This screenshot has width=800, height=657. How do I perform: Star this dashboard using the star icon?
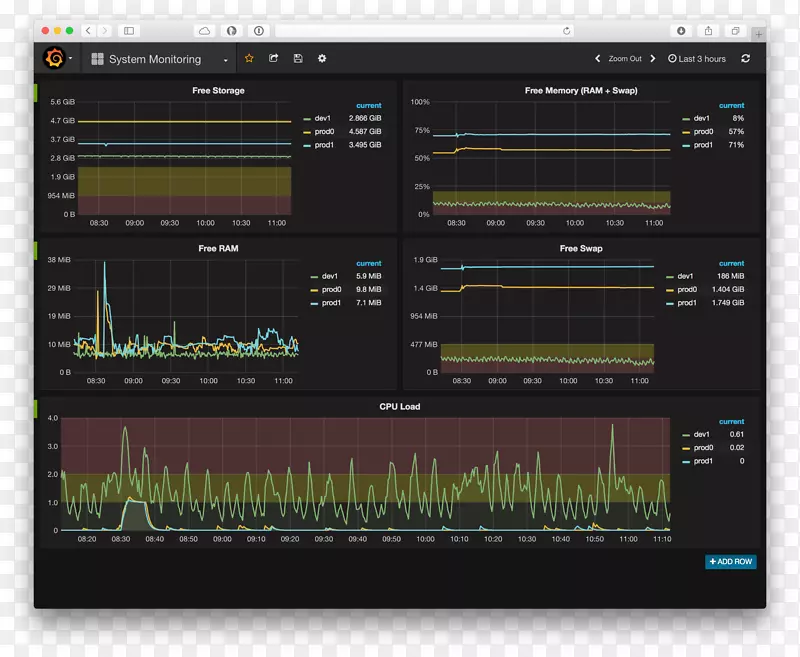tap(249, 58)
